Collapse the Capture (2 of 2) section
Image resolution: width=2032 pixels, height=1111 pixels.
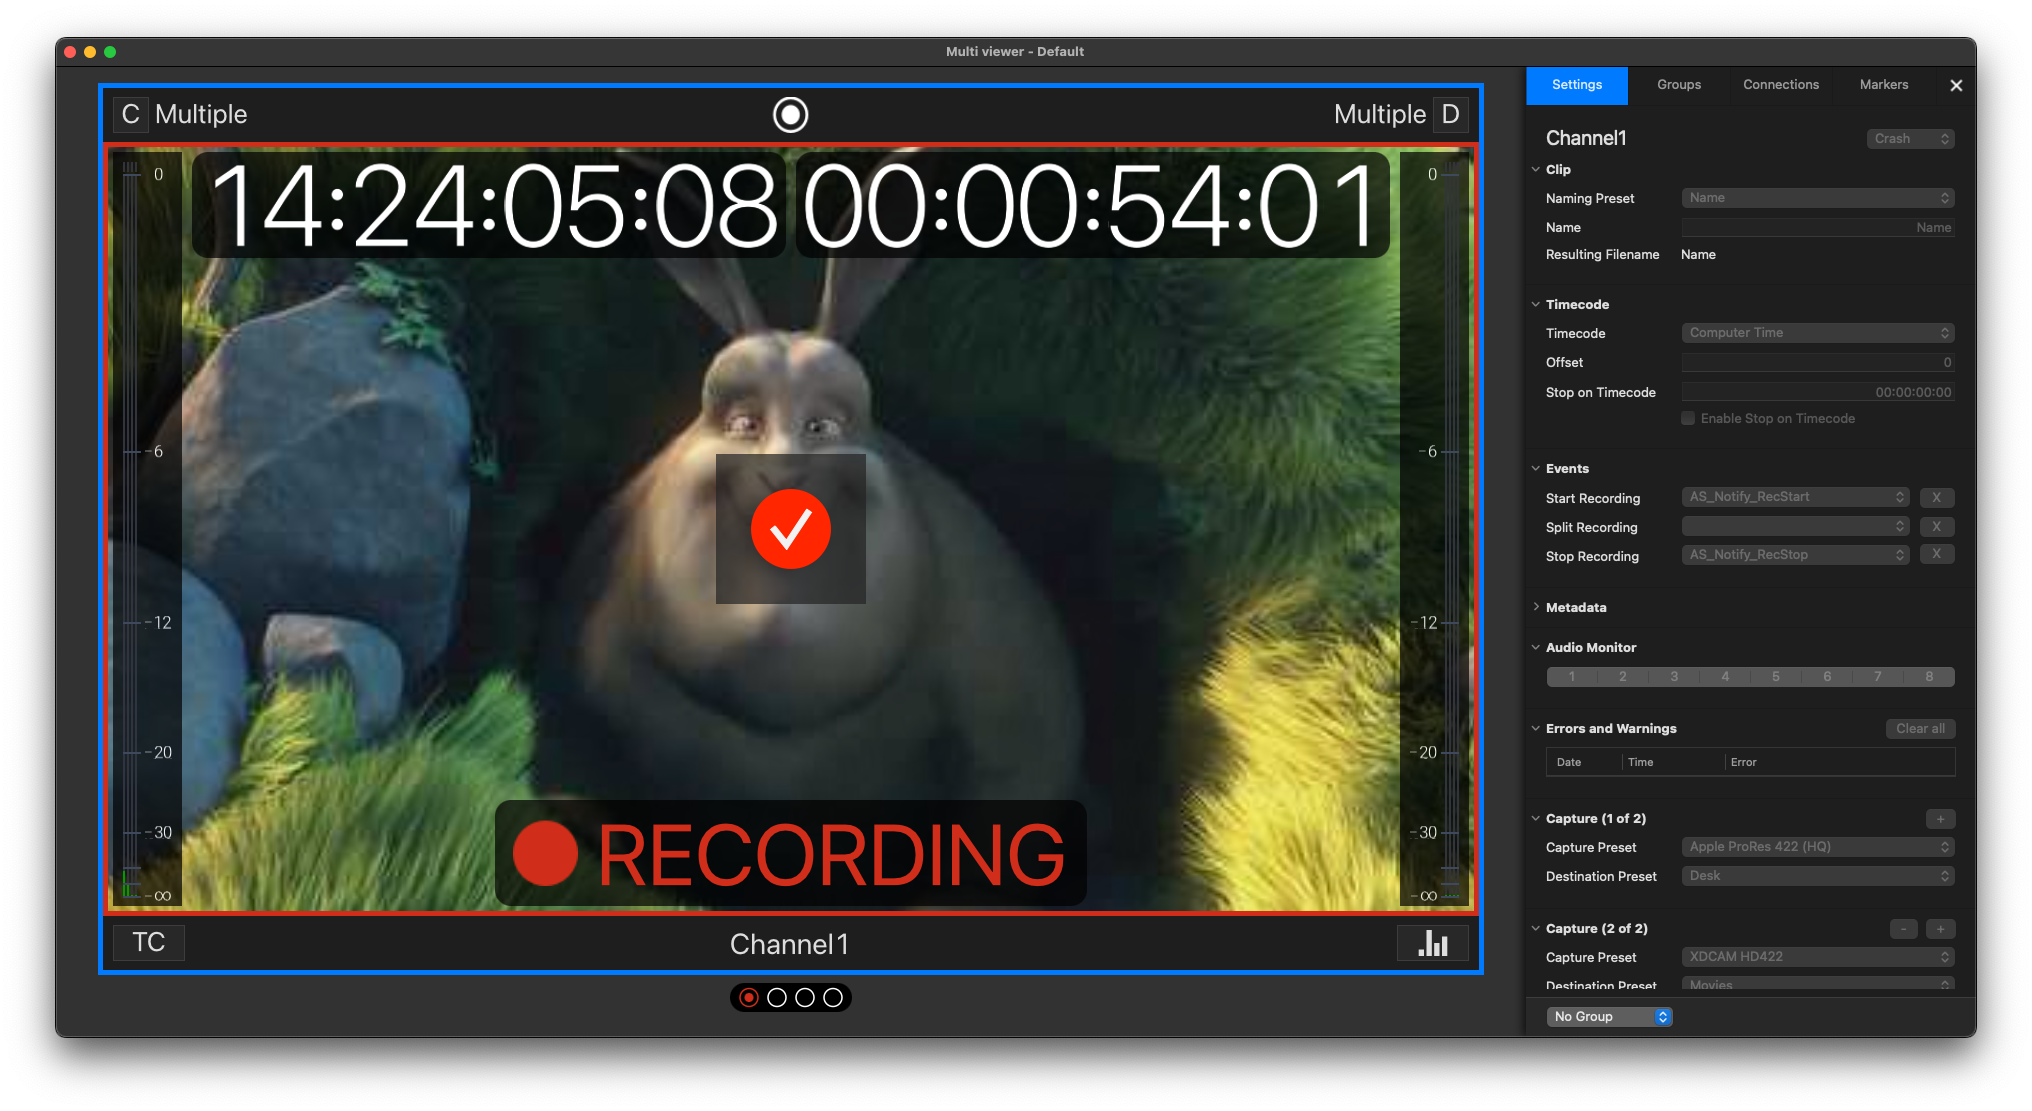pyautogui.click(x=1536, y=928)
